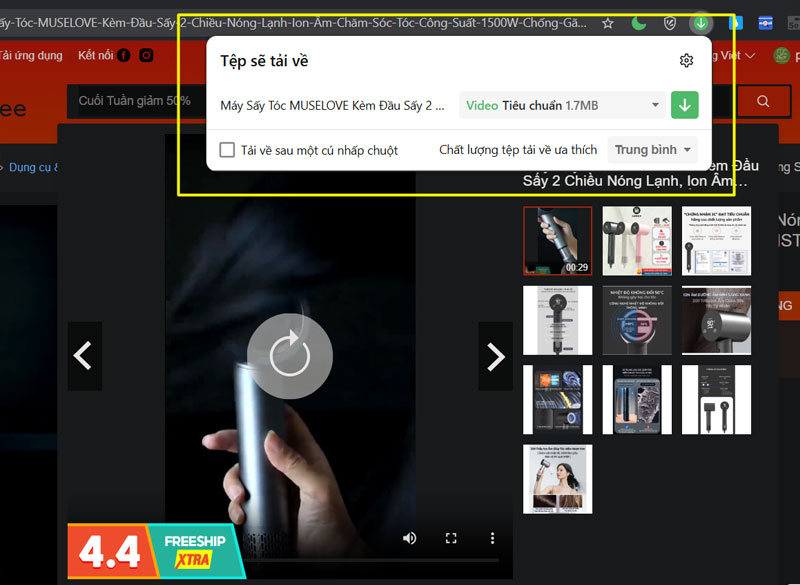The width and height of the screenshot is (800, 585).
Task: Enter fullscreen using the video fullscreen icon
Action: (451, 537)
